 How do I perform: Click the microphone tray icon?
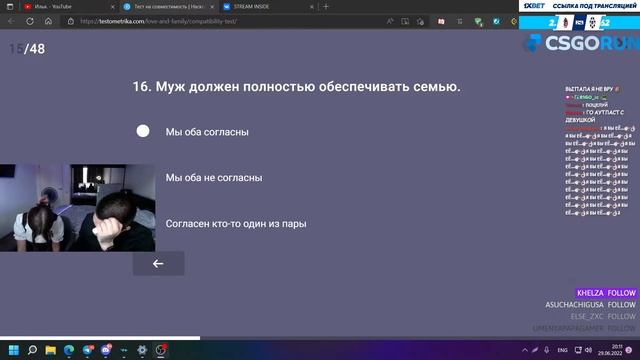(x=547, y=350)
